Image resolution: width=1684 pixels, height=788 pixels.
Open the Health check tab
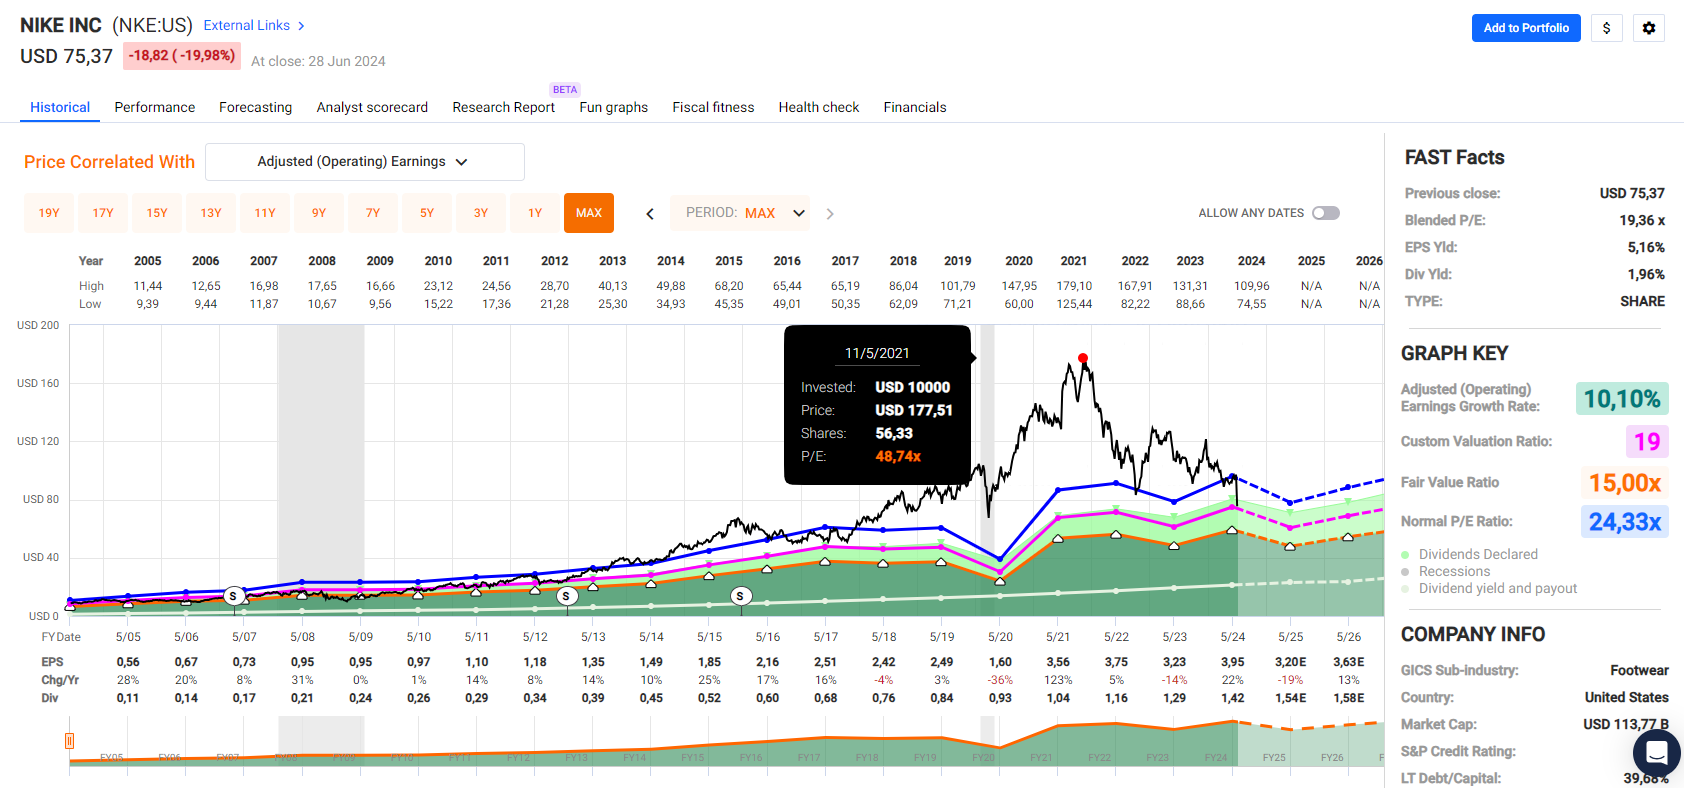(819, 107)
